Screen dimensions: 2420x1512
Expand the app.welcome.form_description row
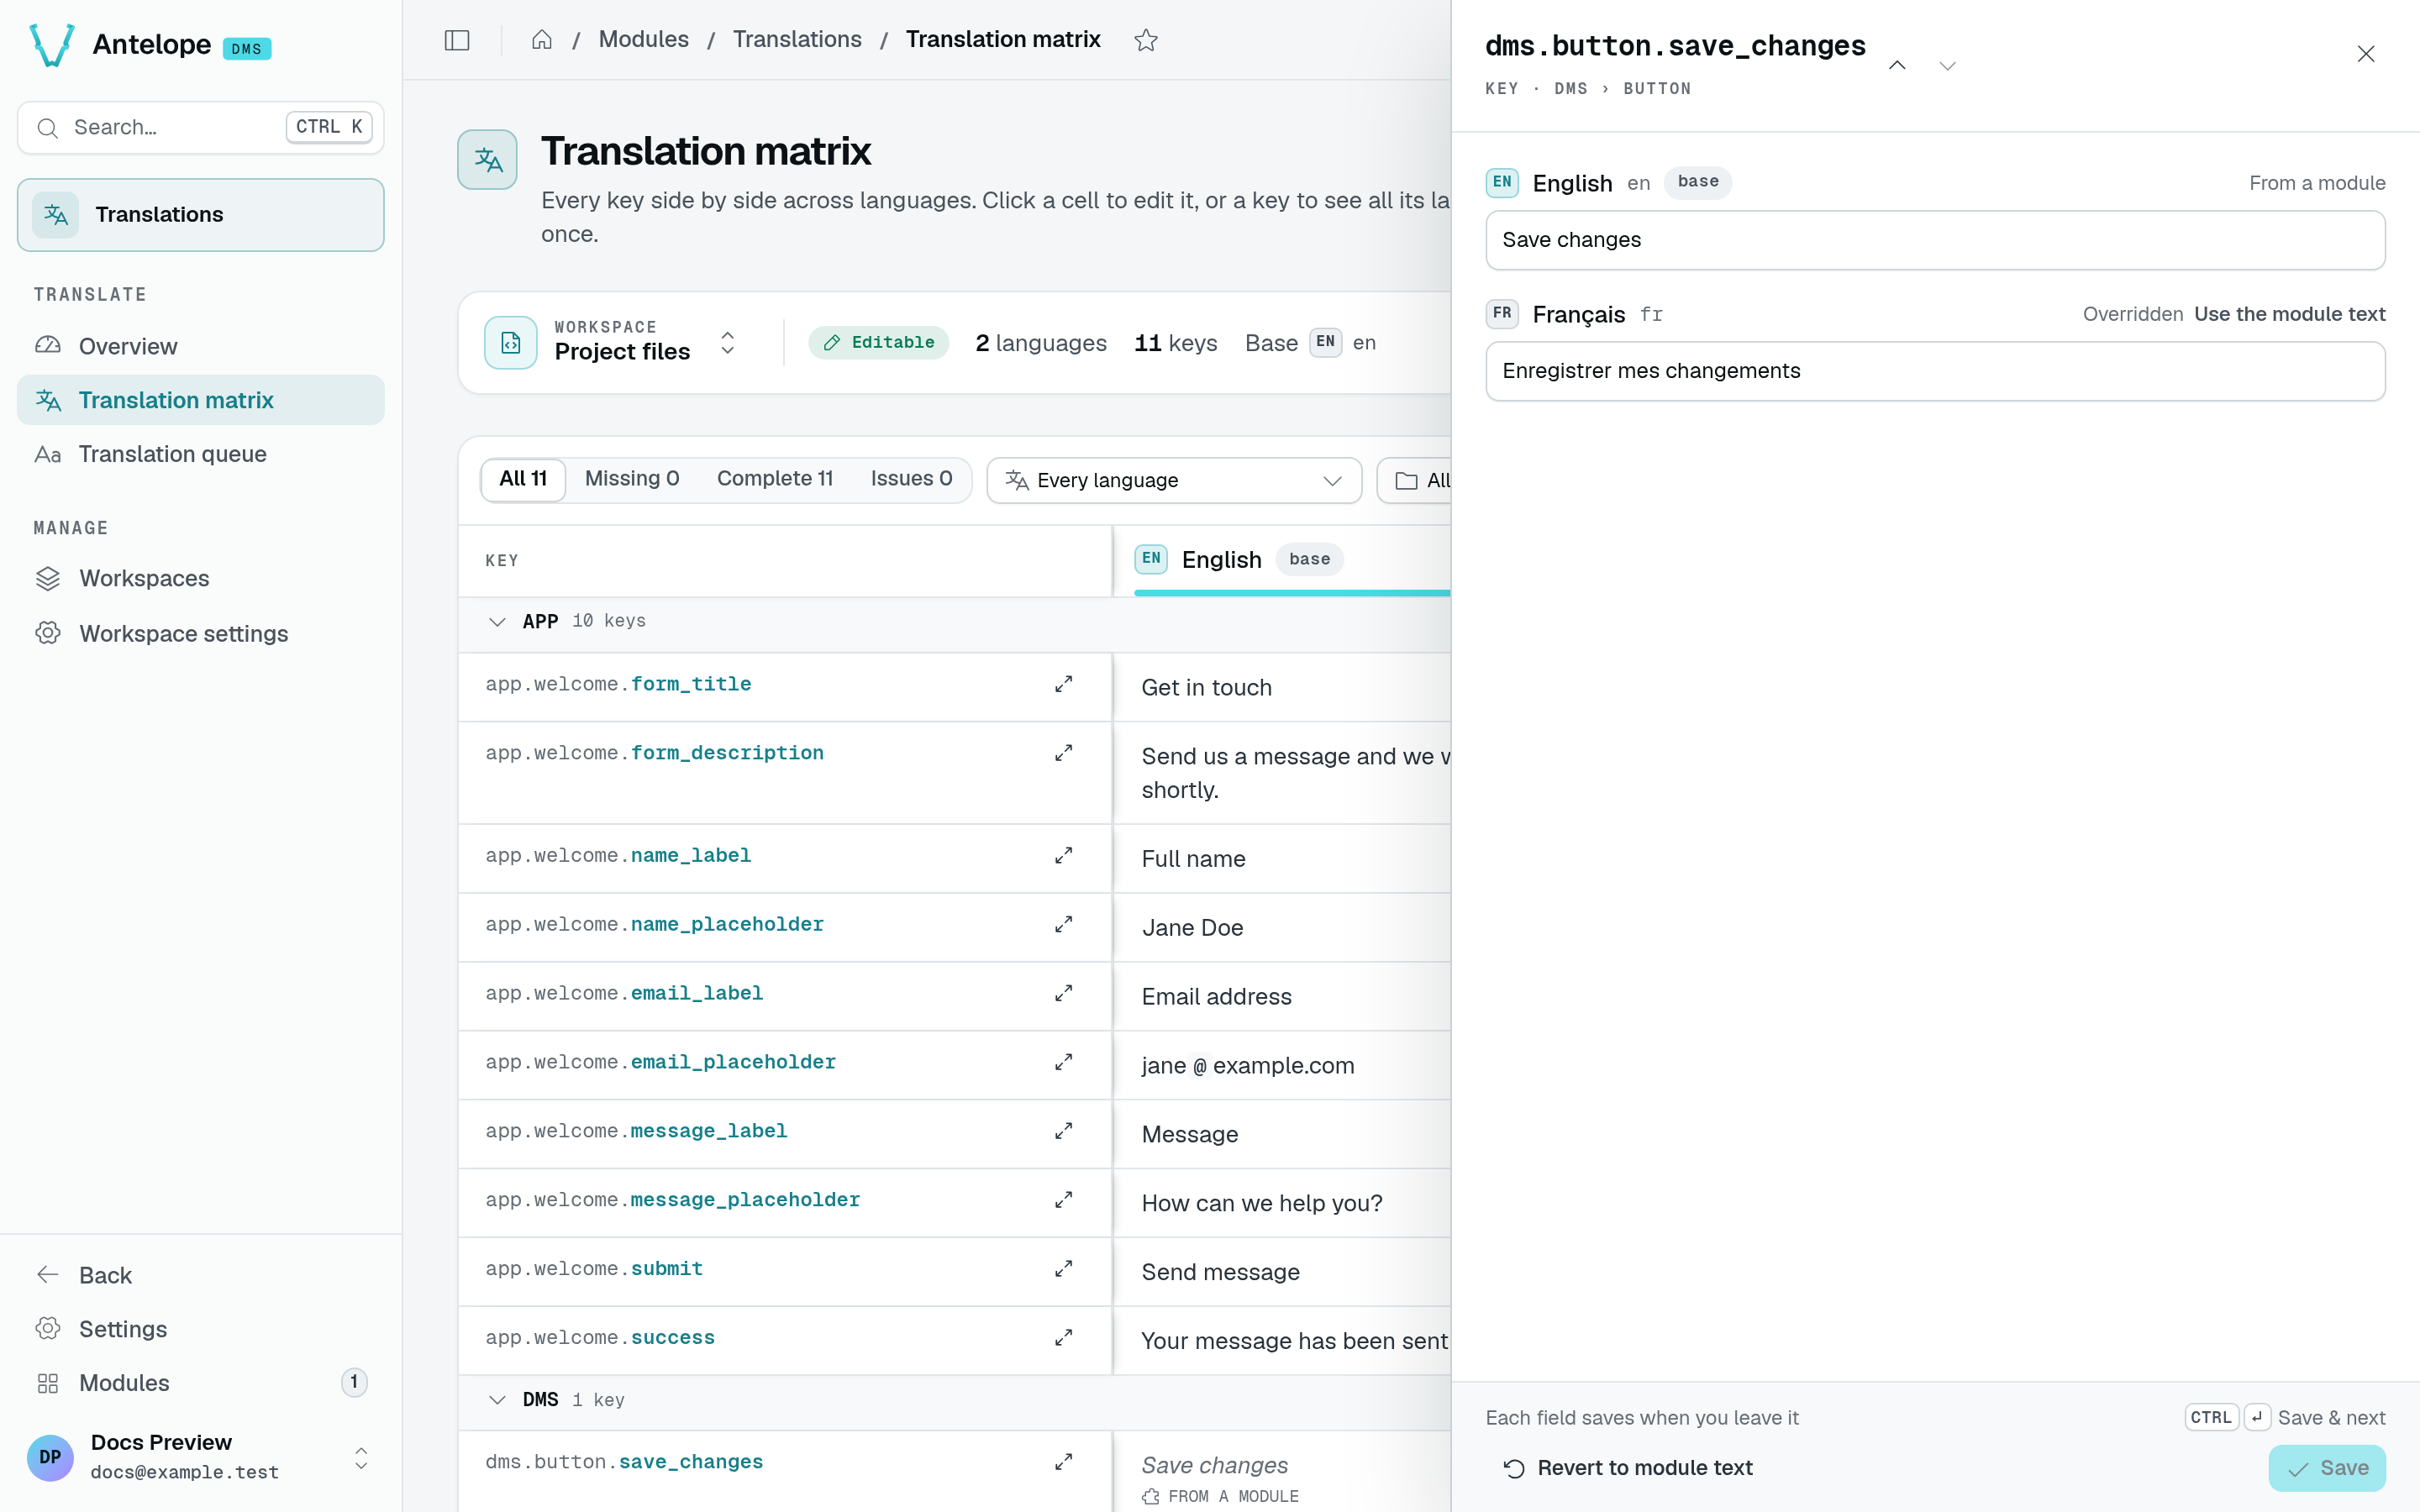pos(1063,753)
